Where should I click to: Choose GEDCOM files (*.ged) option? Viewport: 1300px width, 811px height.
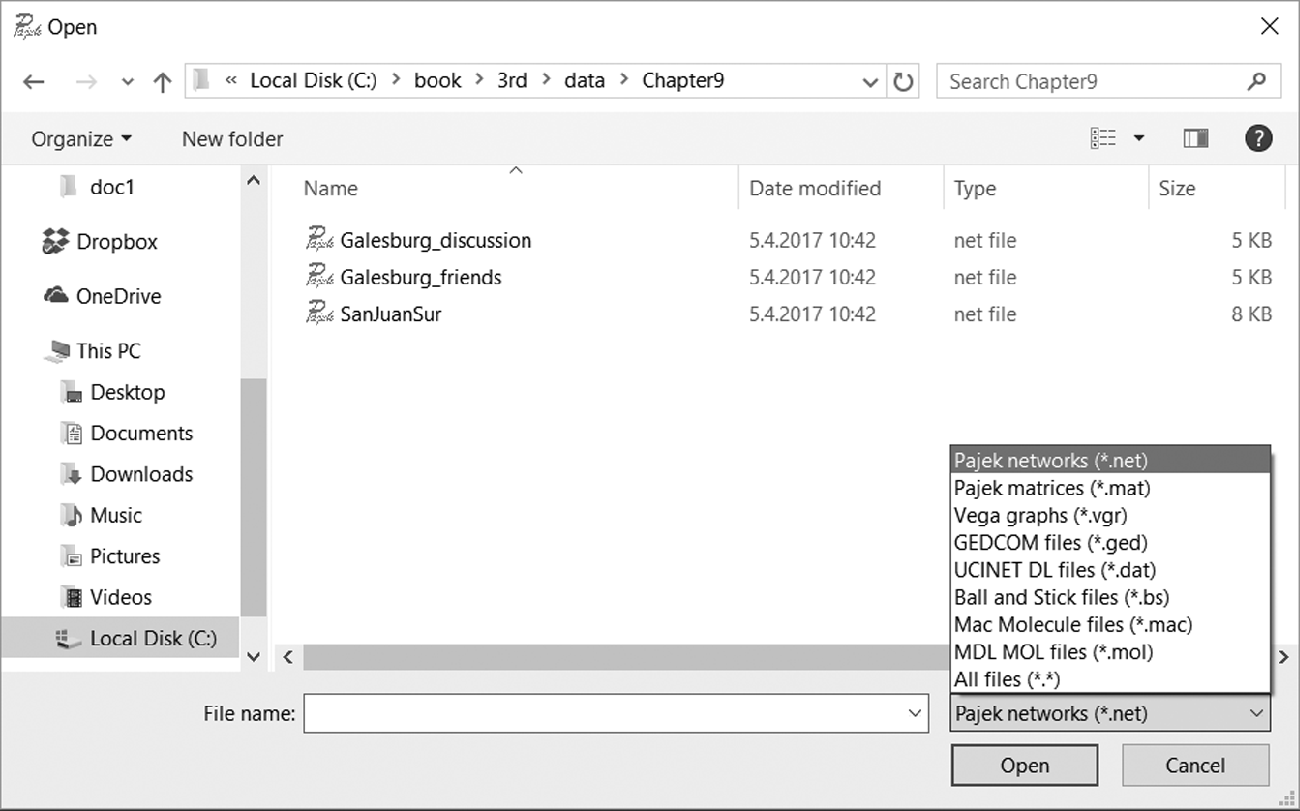(1110, 542)
